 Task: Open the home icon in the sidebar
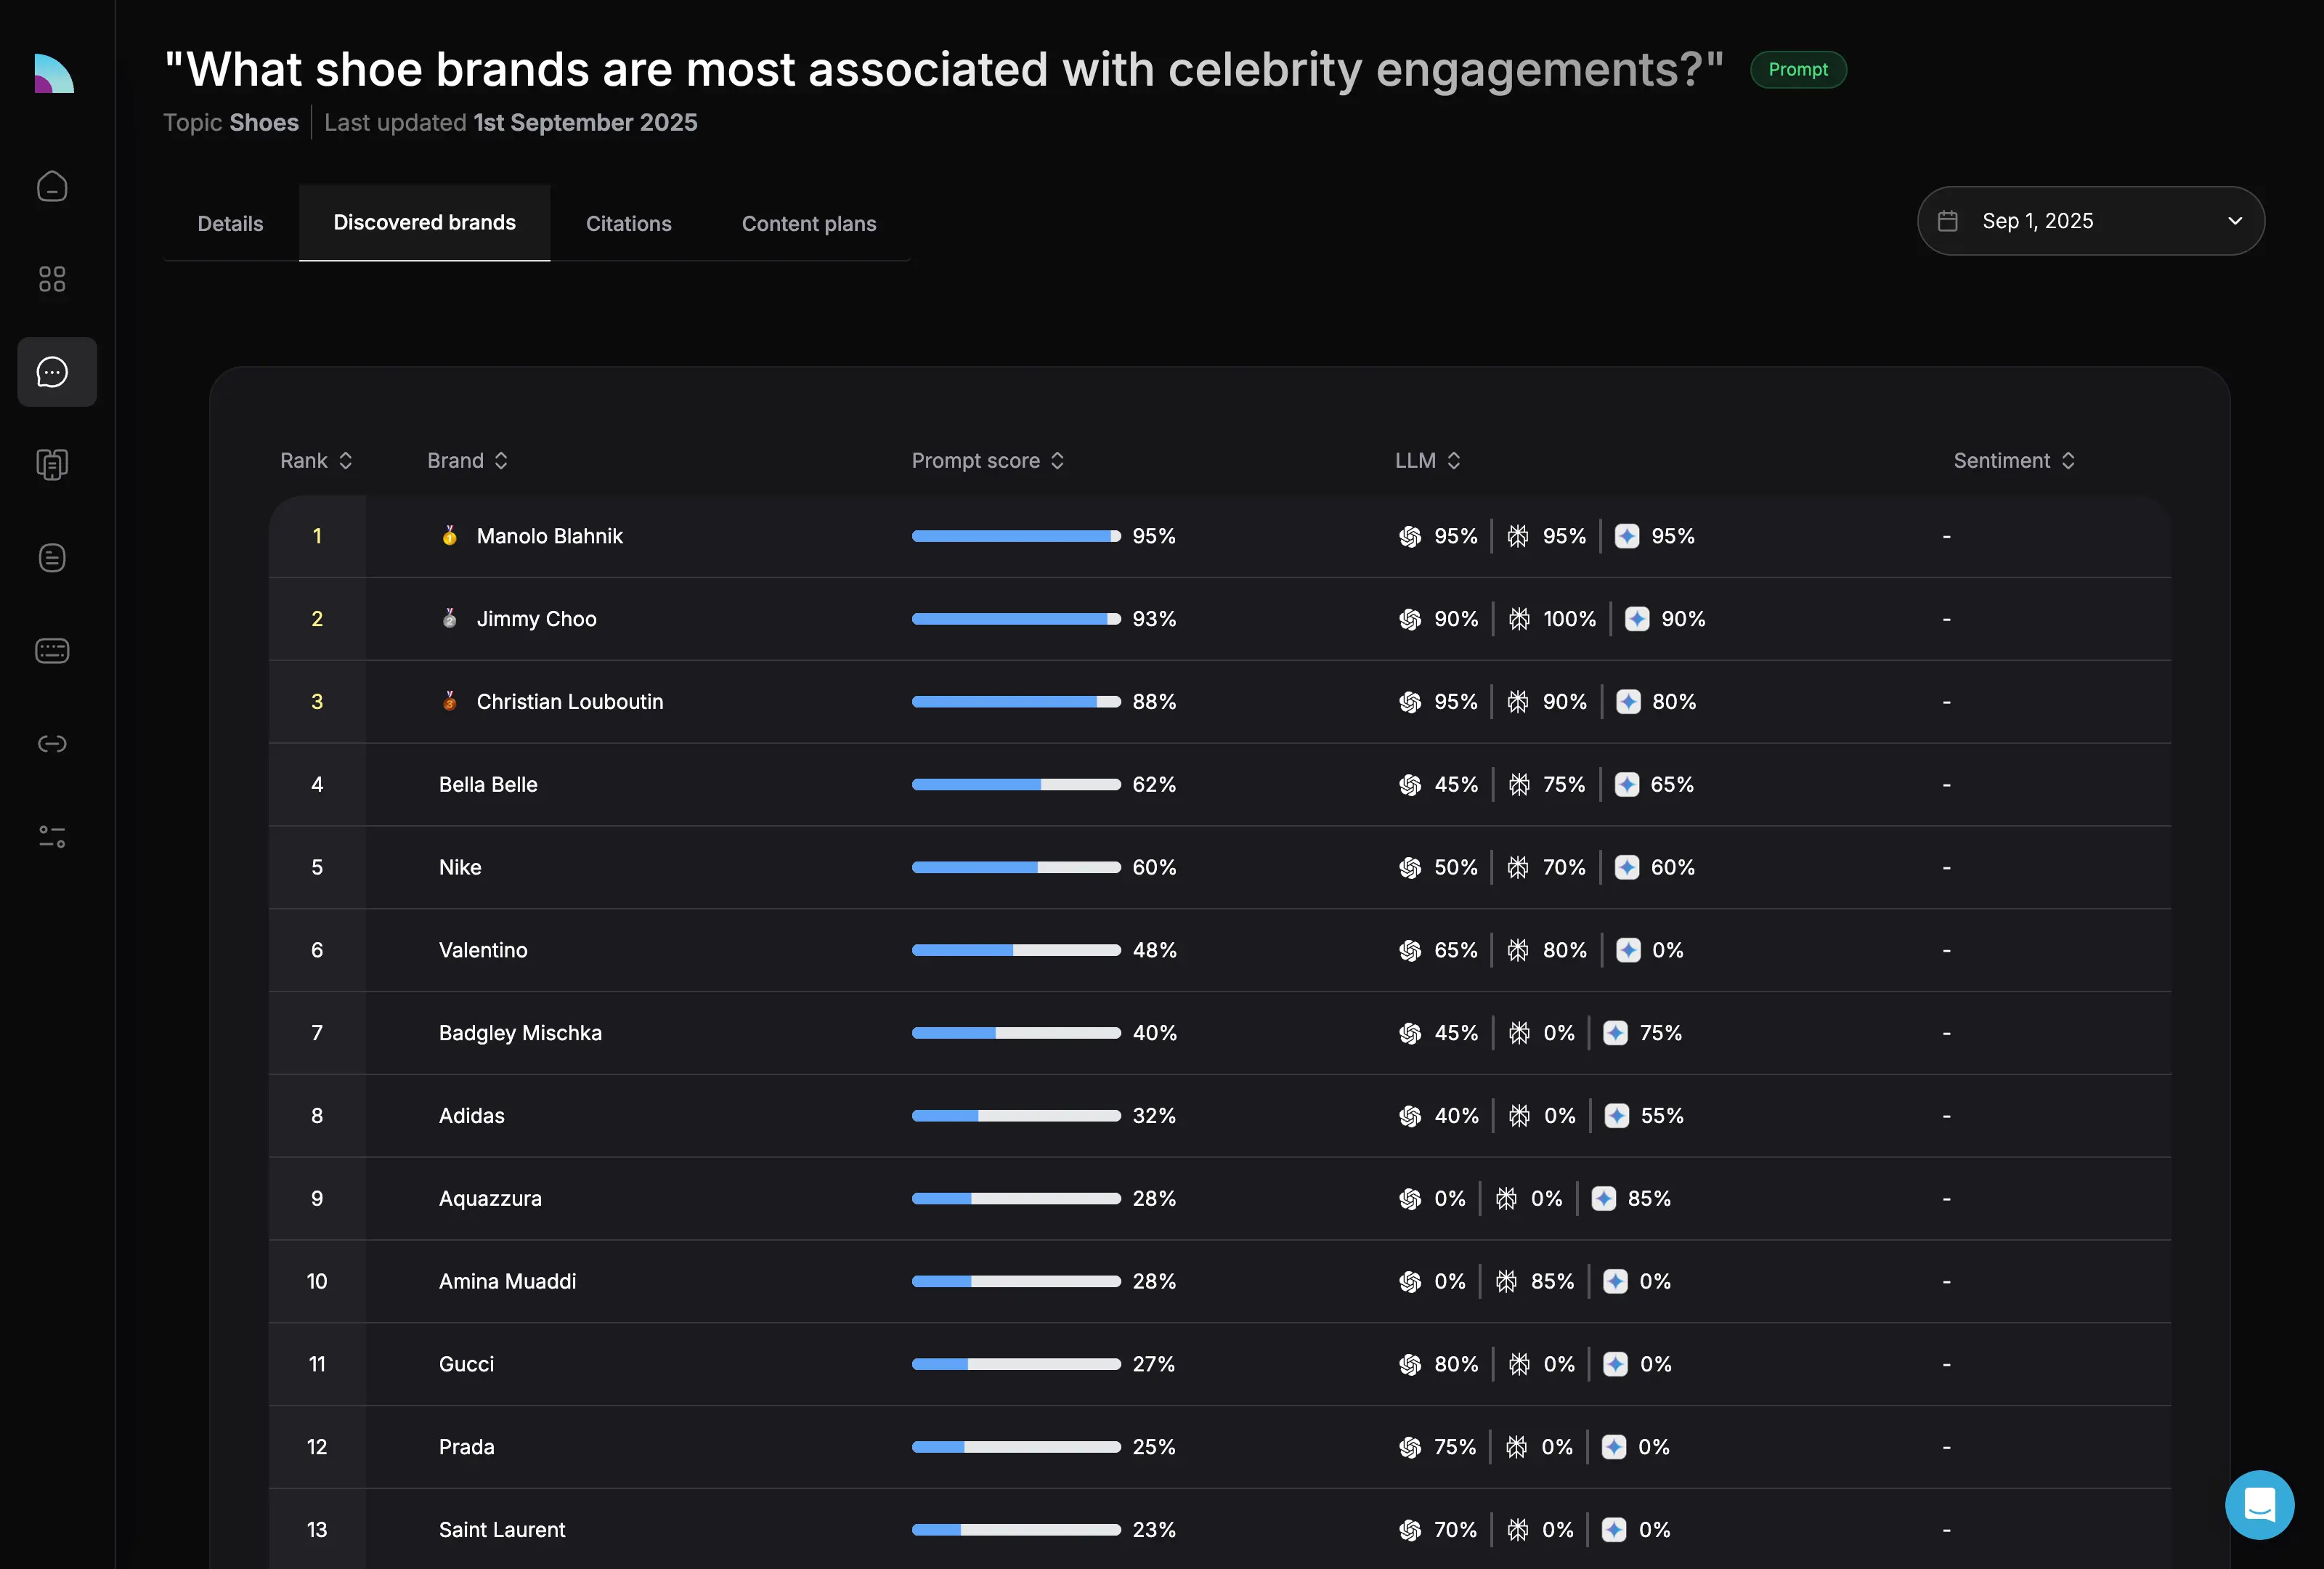click(52, 186)
